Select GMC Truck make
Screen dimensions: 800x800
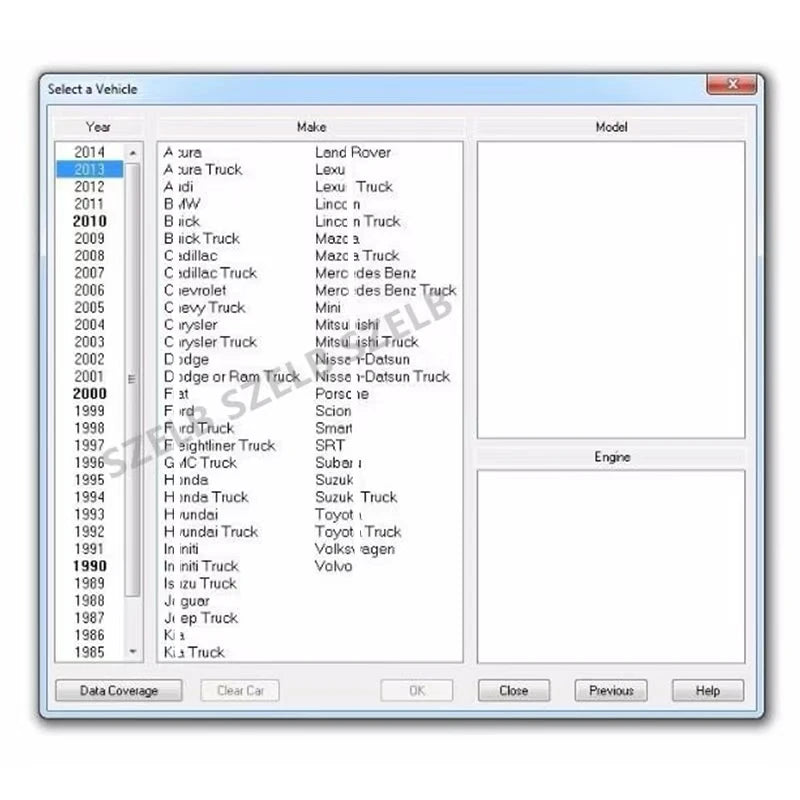point(201,463)
